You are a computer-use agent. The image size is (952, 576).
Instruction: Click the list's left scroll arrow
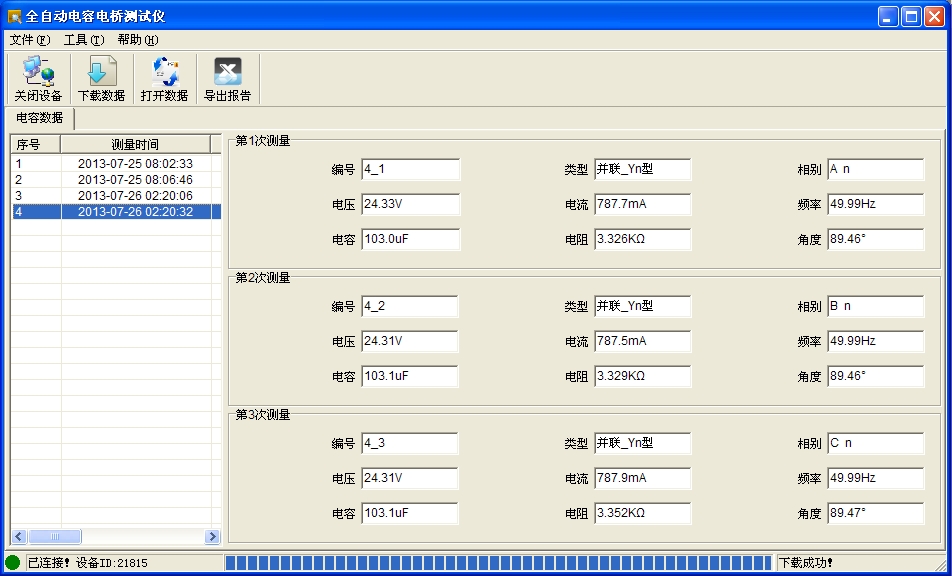19,537
